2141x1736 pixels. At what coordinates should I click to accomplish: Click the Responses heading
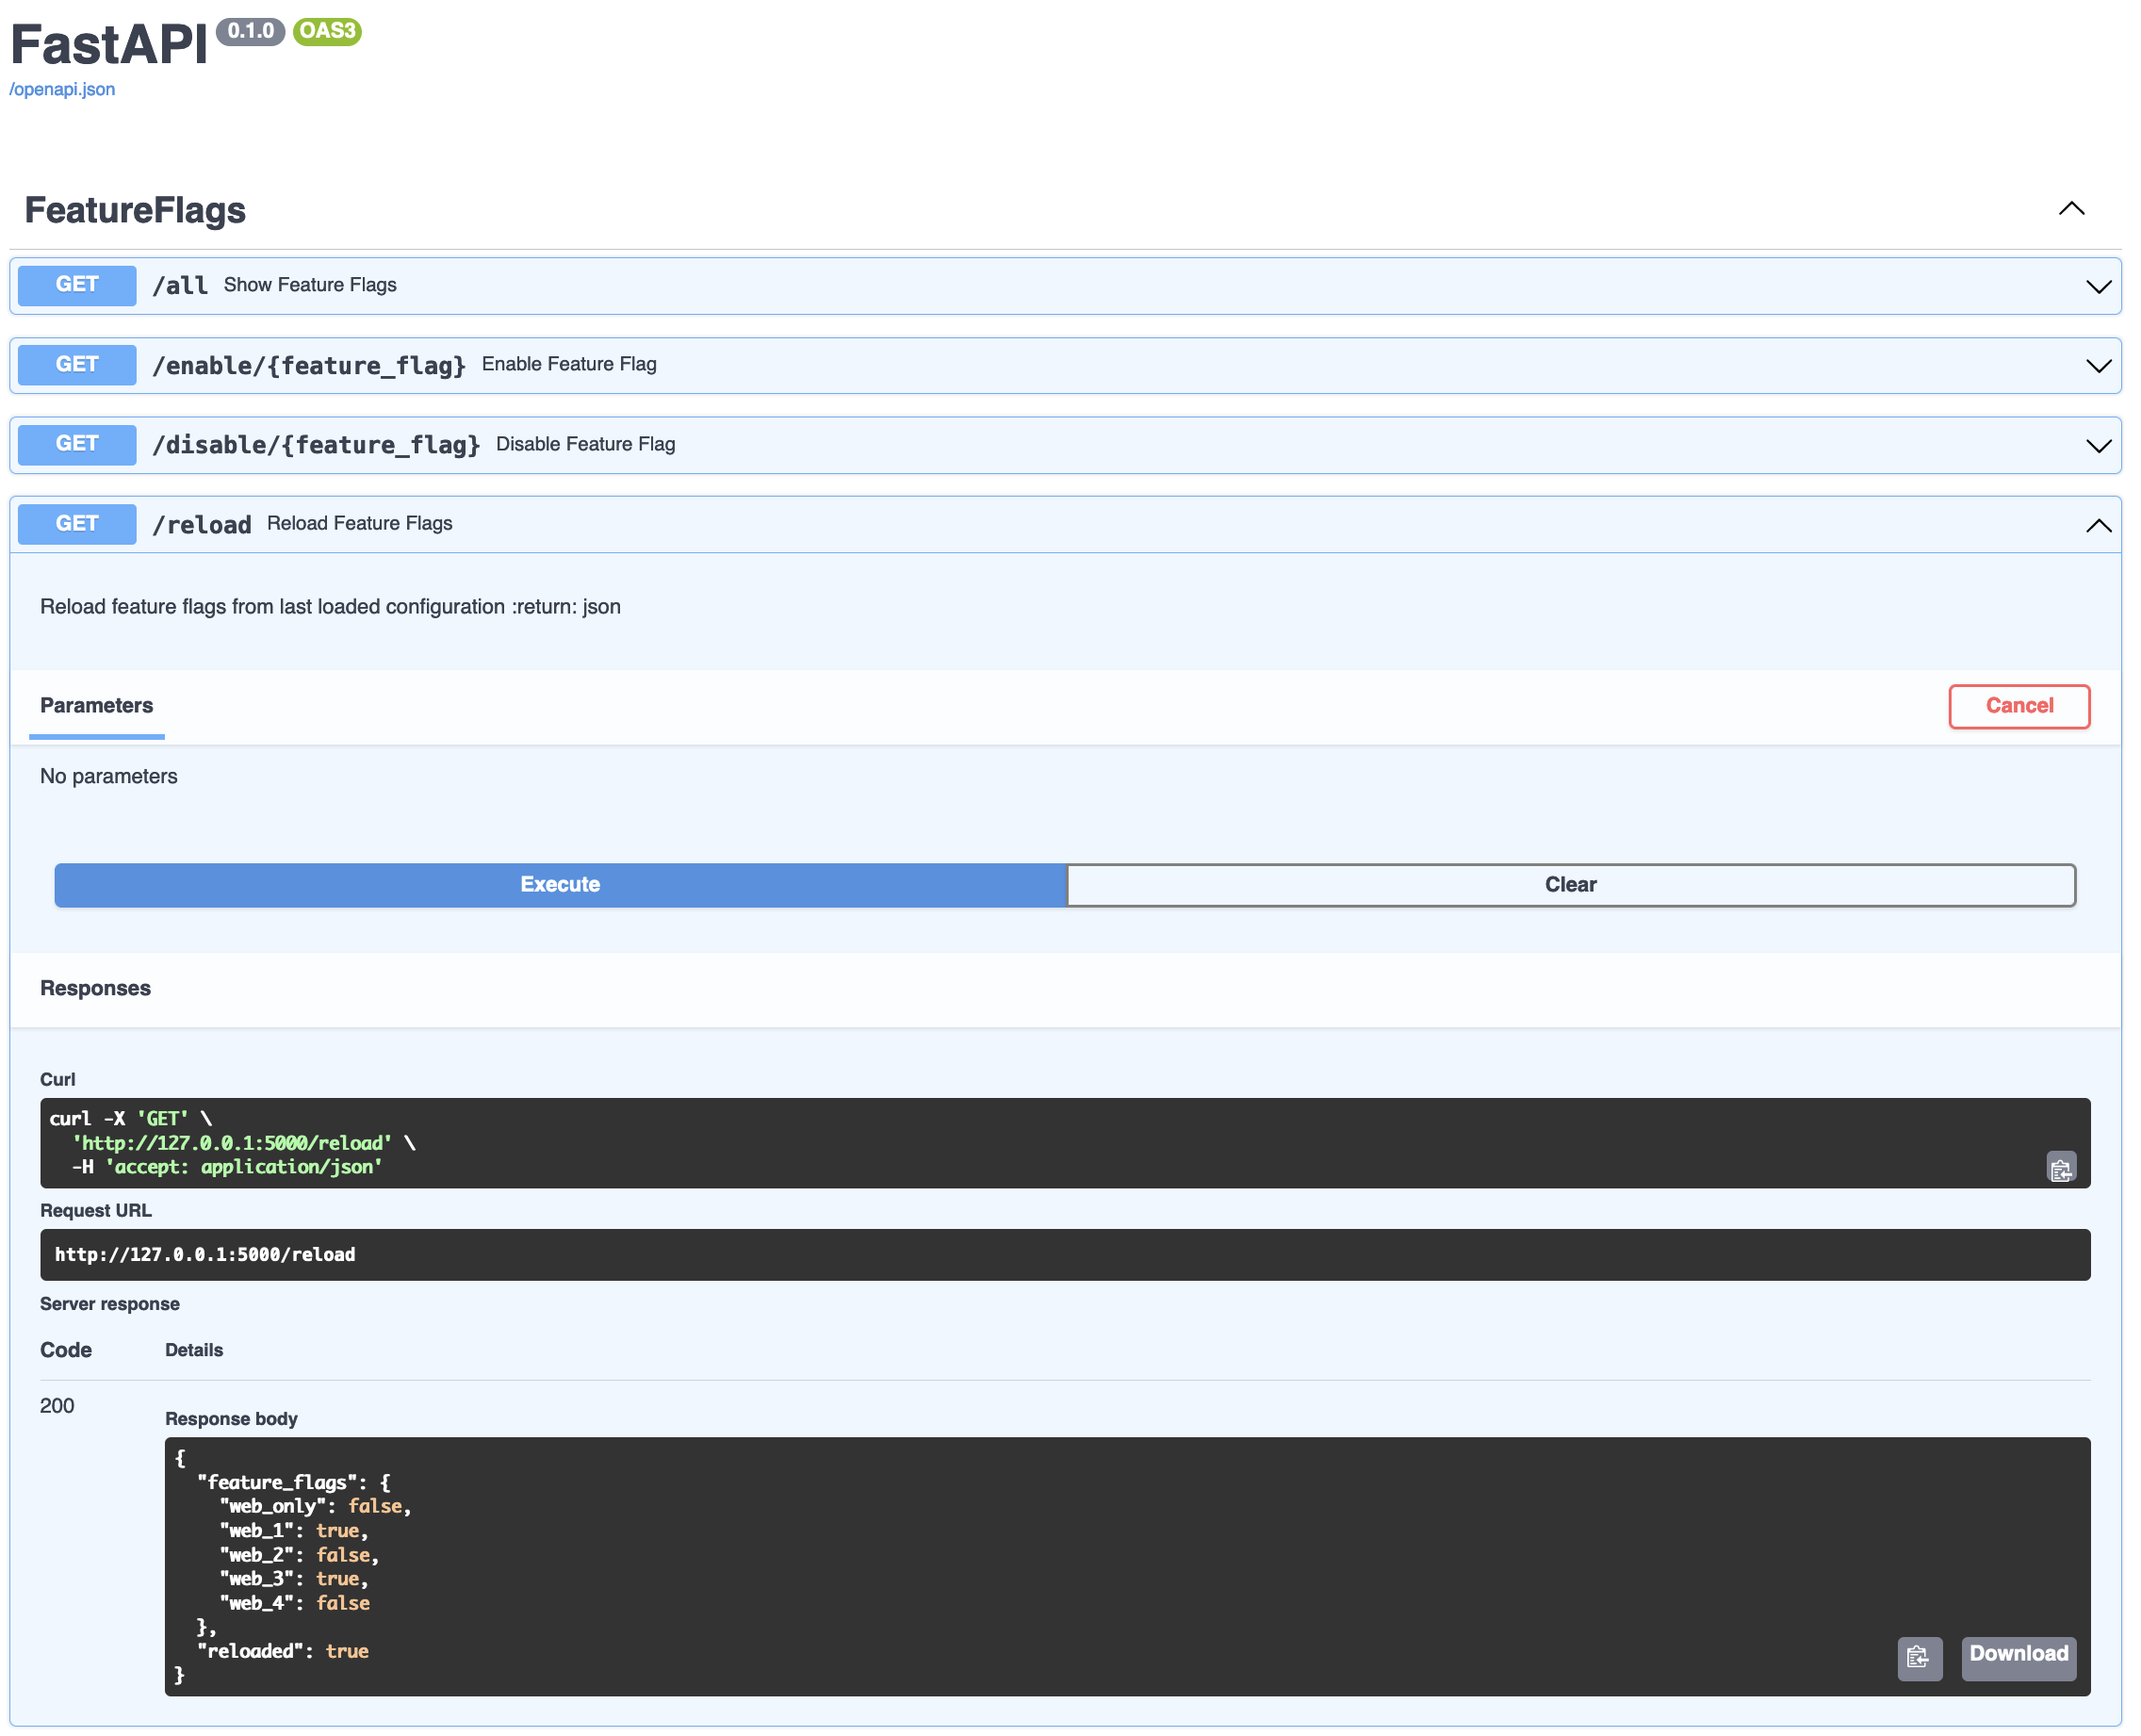(96, 988)
